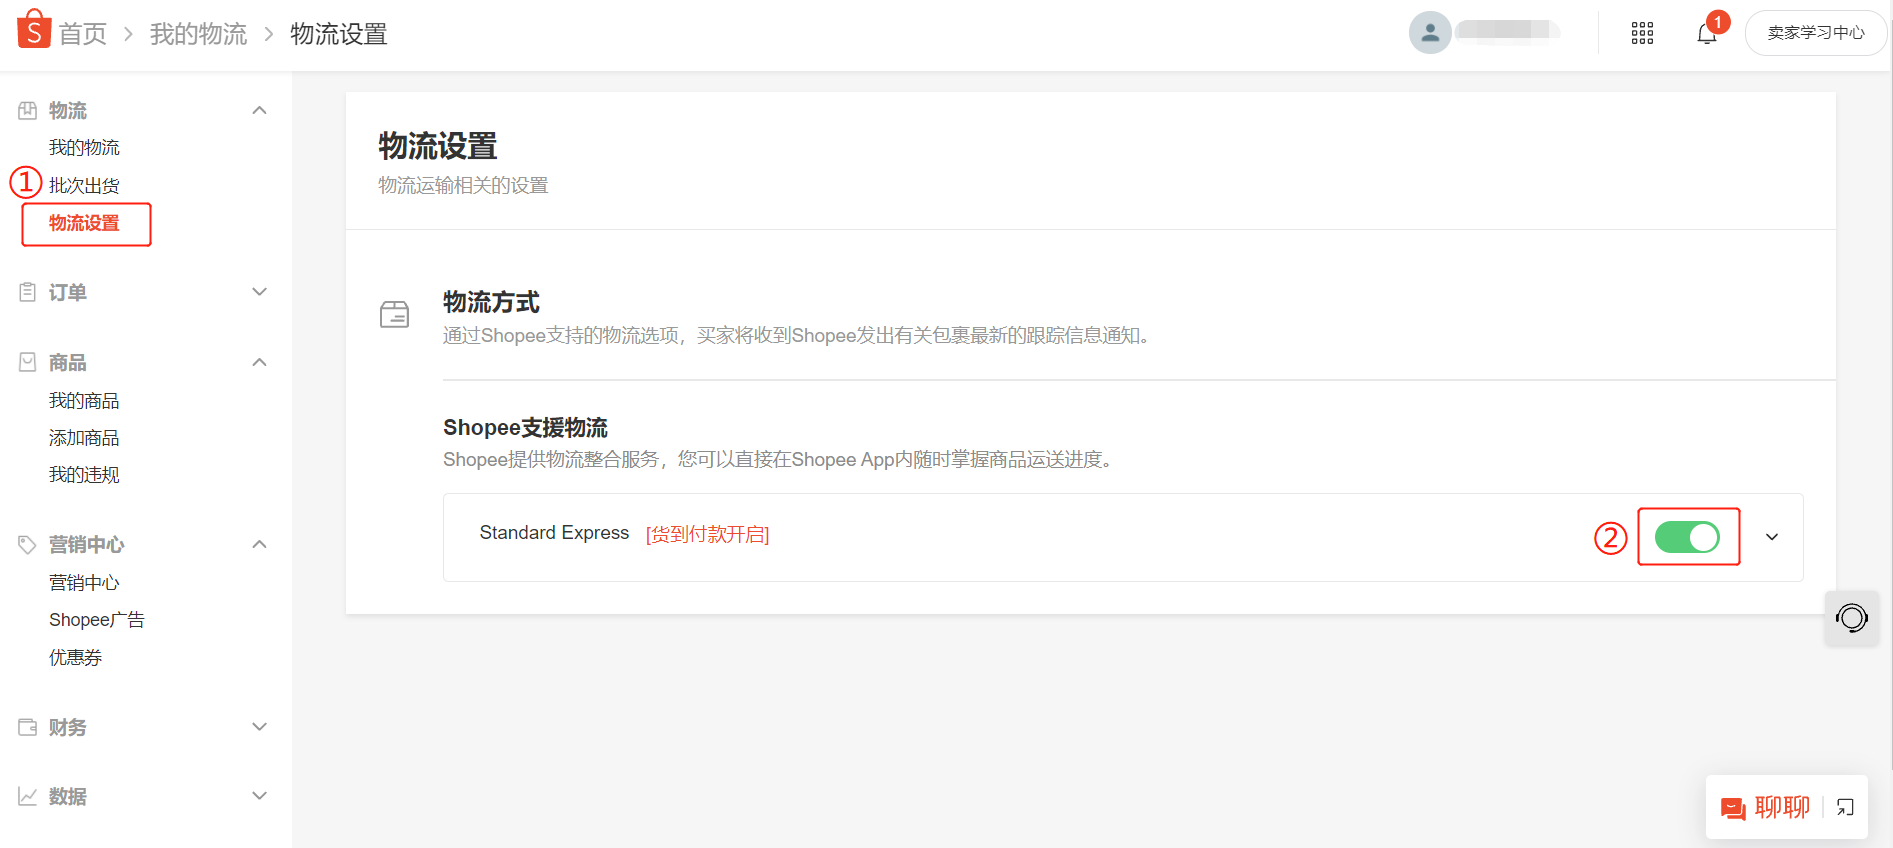The image size is (1893, 848).
Task: Click the 物流设置 breadcrumb text
Action: tap(338, 34)
